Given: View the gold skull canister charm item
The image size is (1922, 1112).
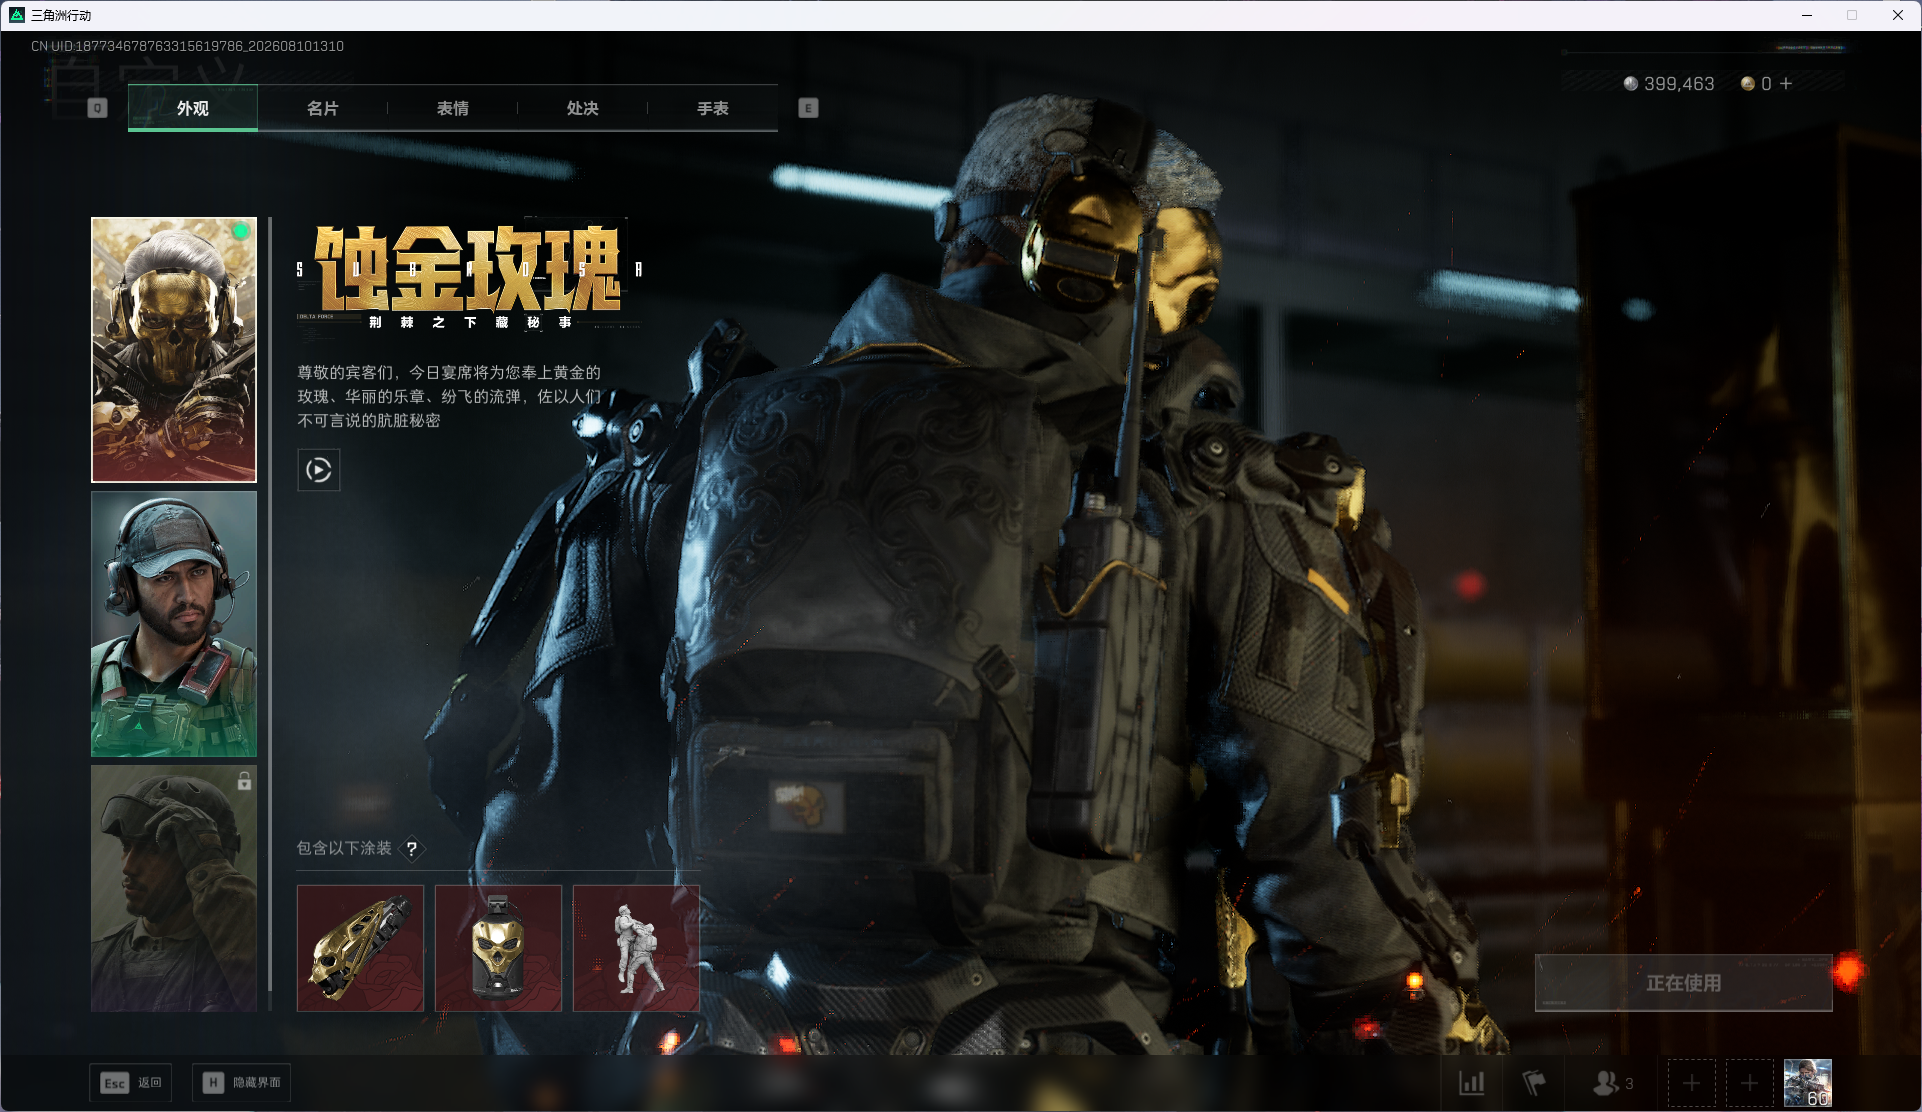Looking at the screenshot, I should point(498,948).
